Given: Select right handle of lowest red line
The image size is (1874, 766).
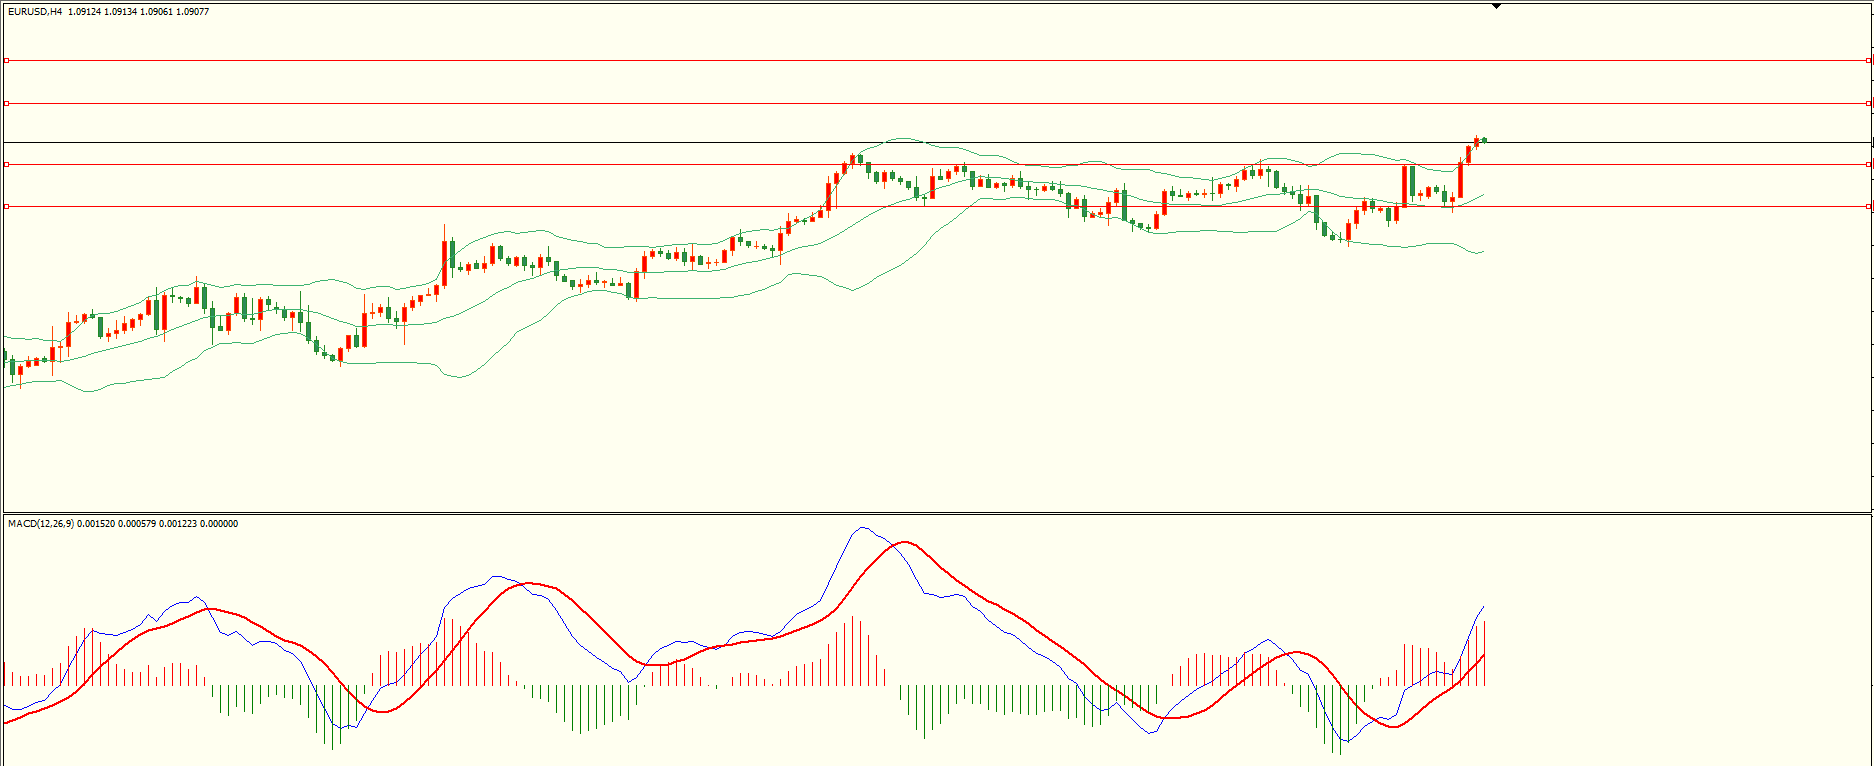Looking at the screenshot, I should tap(1869, 206).
